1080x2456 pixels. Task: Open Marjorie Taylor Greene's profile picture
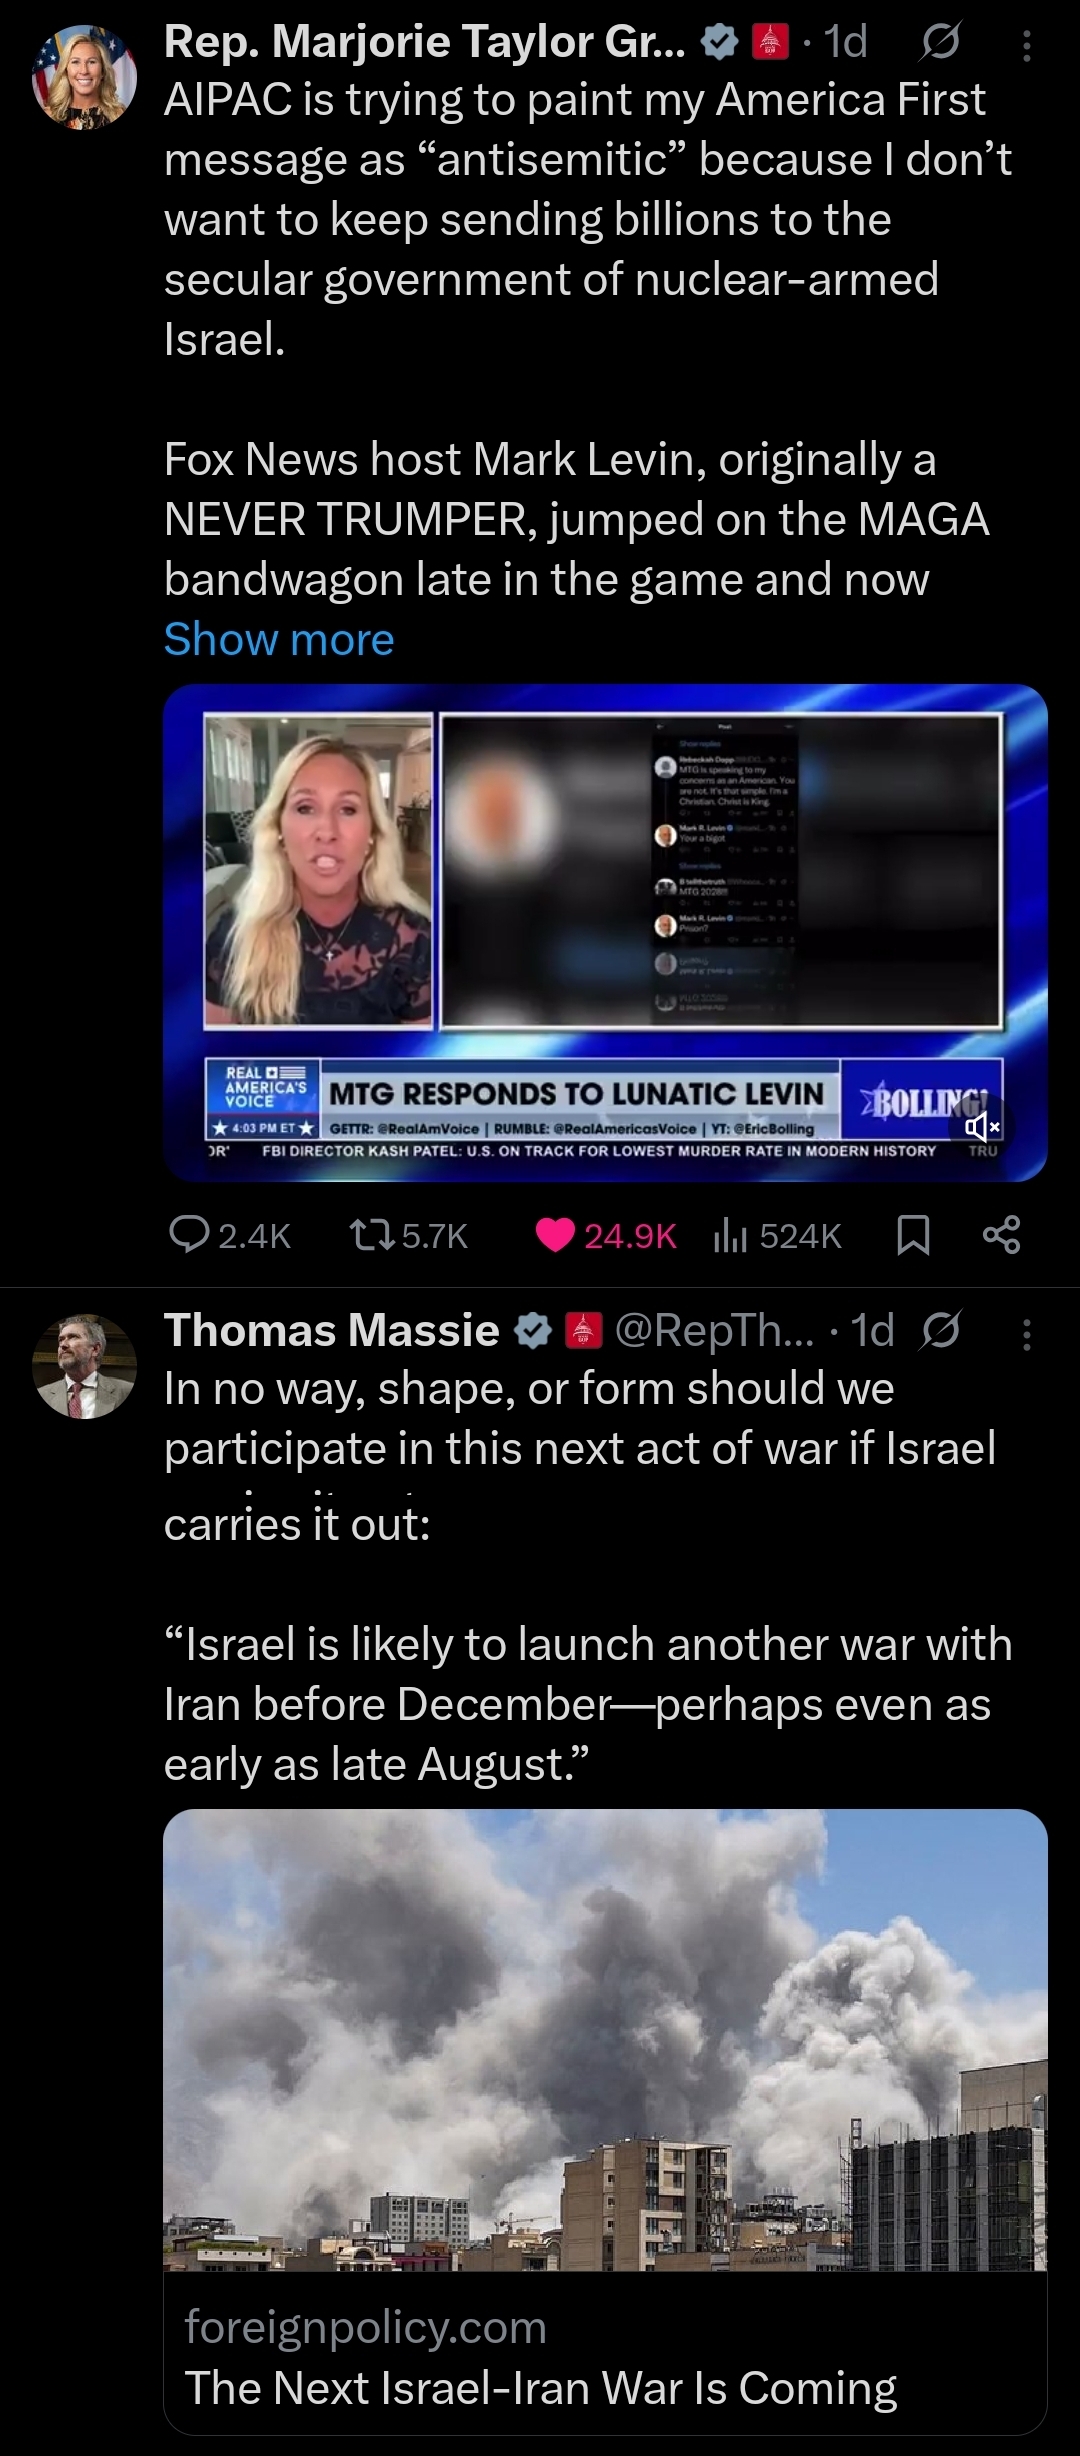tap(84, 76)
